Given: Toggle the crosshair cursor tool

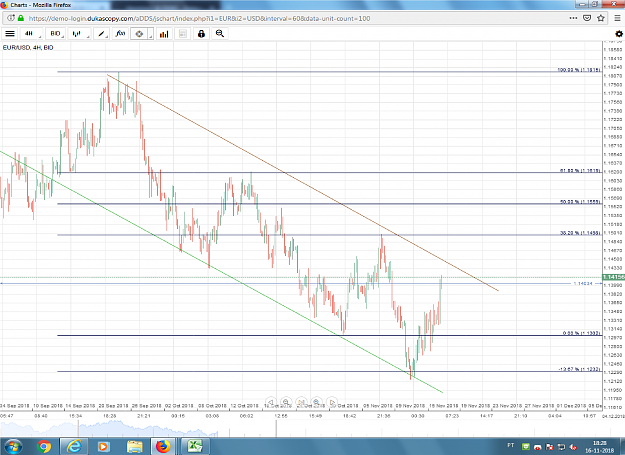Looking at the screenshot, I should pos(139,34).
